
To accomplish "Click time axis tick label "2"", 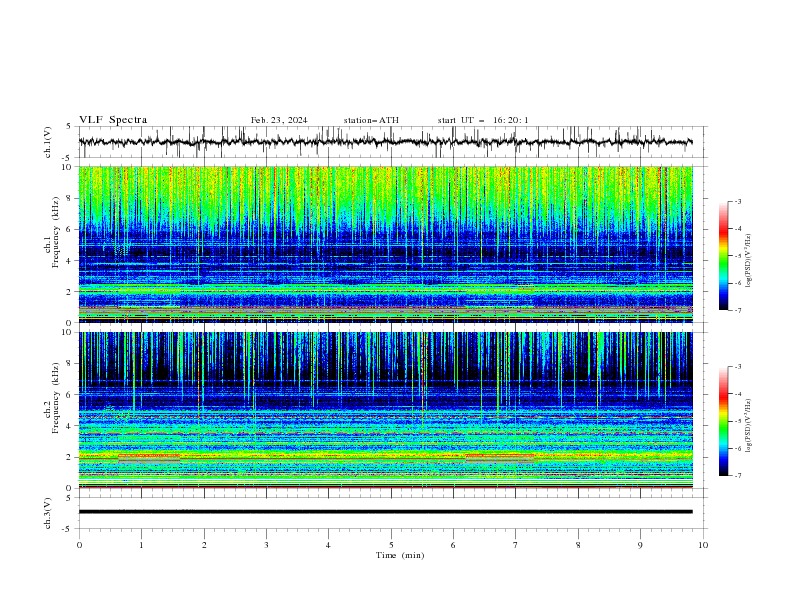I will [204, 545].
